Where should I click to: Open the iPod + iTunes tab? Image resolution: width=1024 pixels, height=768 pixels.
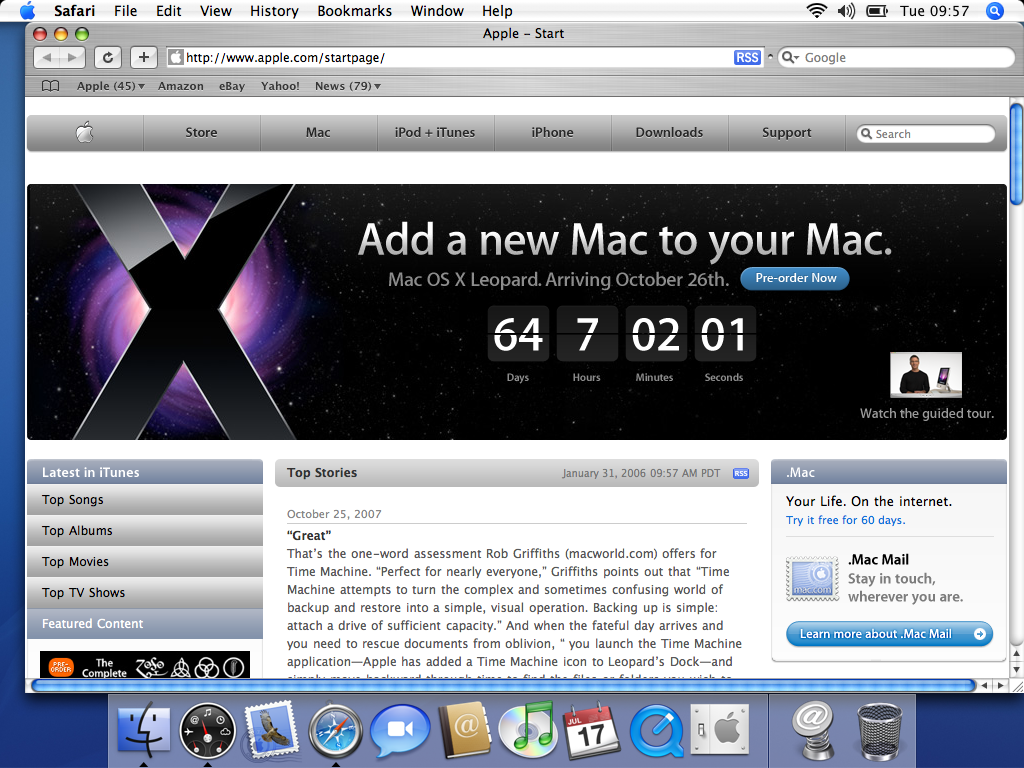pyautogui.click(x=435, y=133)
